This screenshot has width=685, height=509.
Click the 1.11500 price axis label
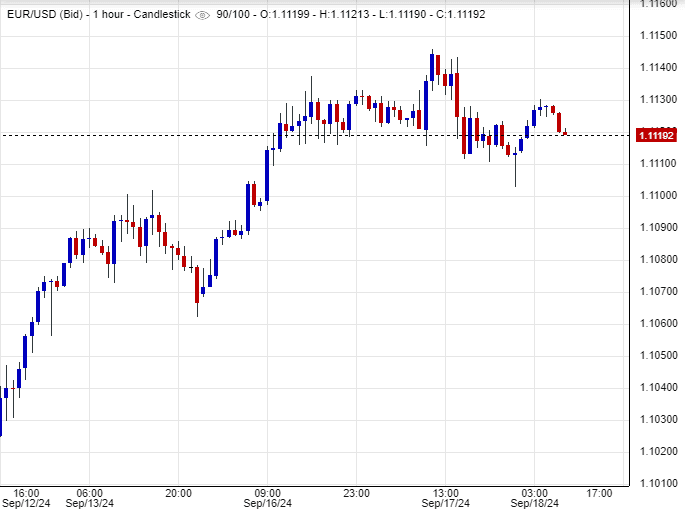(x=657, y=35)
